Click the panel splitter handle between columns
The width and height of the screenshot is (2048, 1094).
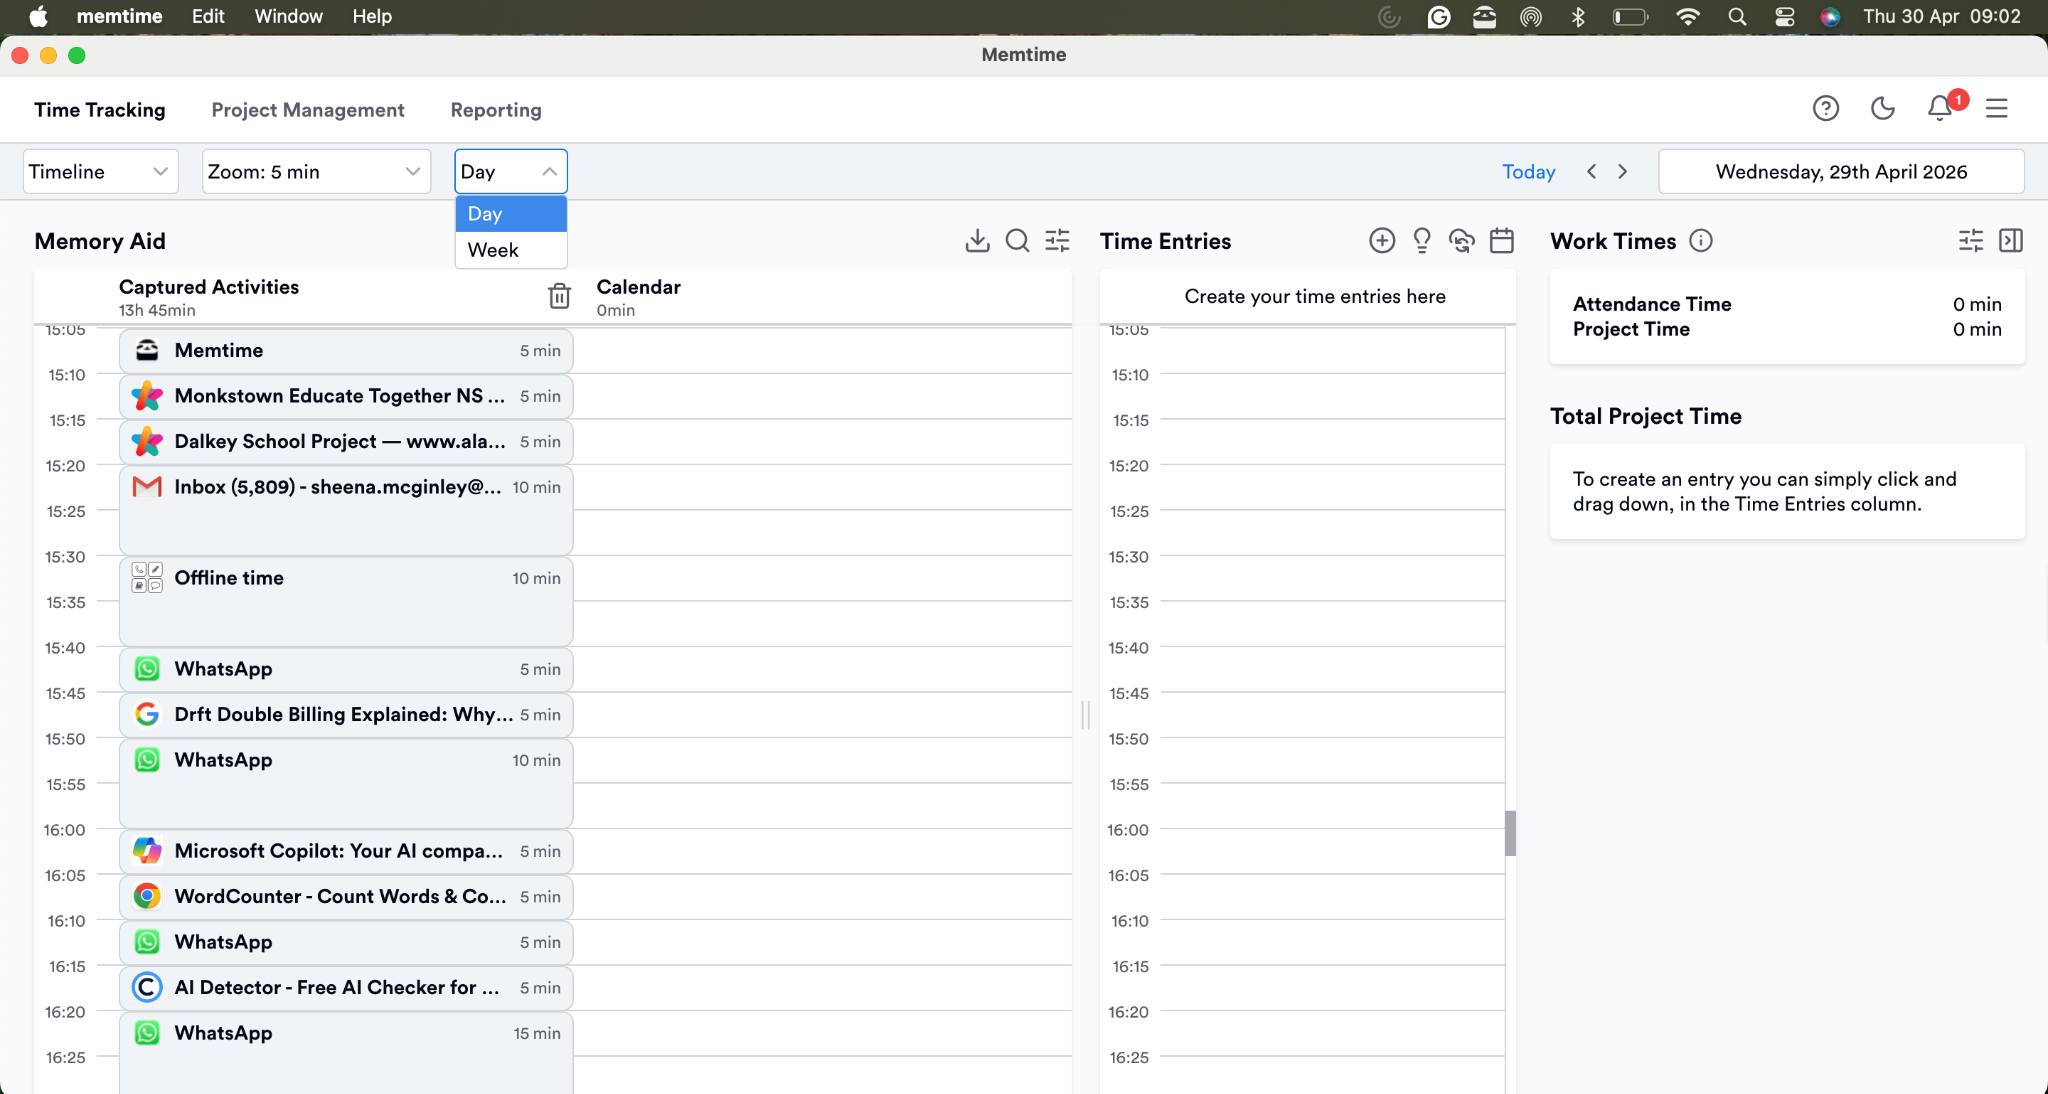[1086, 714]
